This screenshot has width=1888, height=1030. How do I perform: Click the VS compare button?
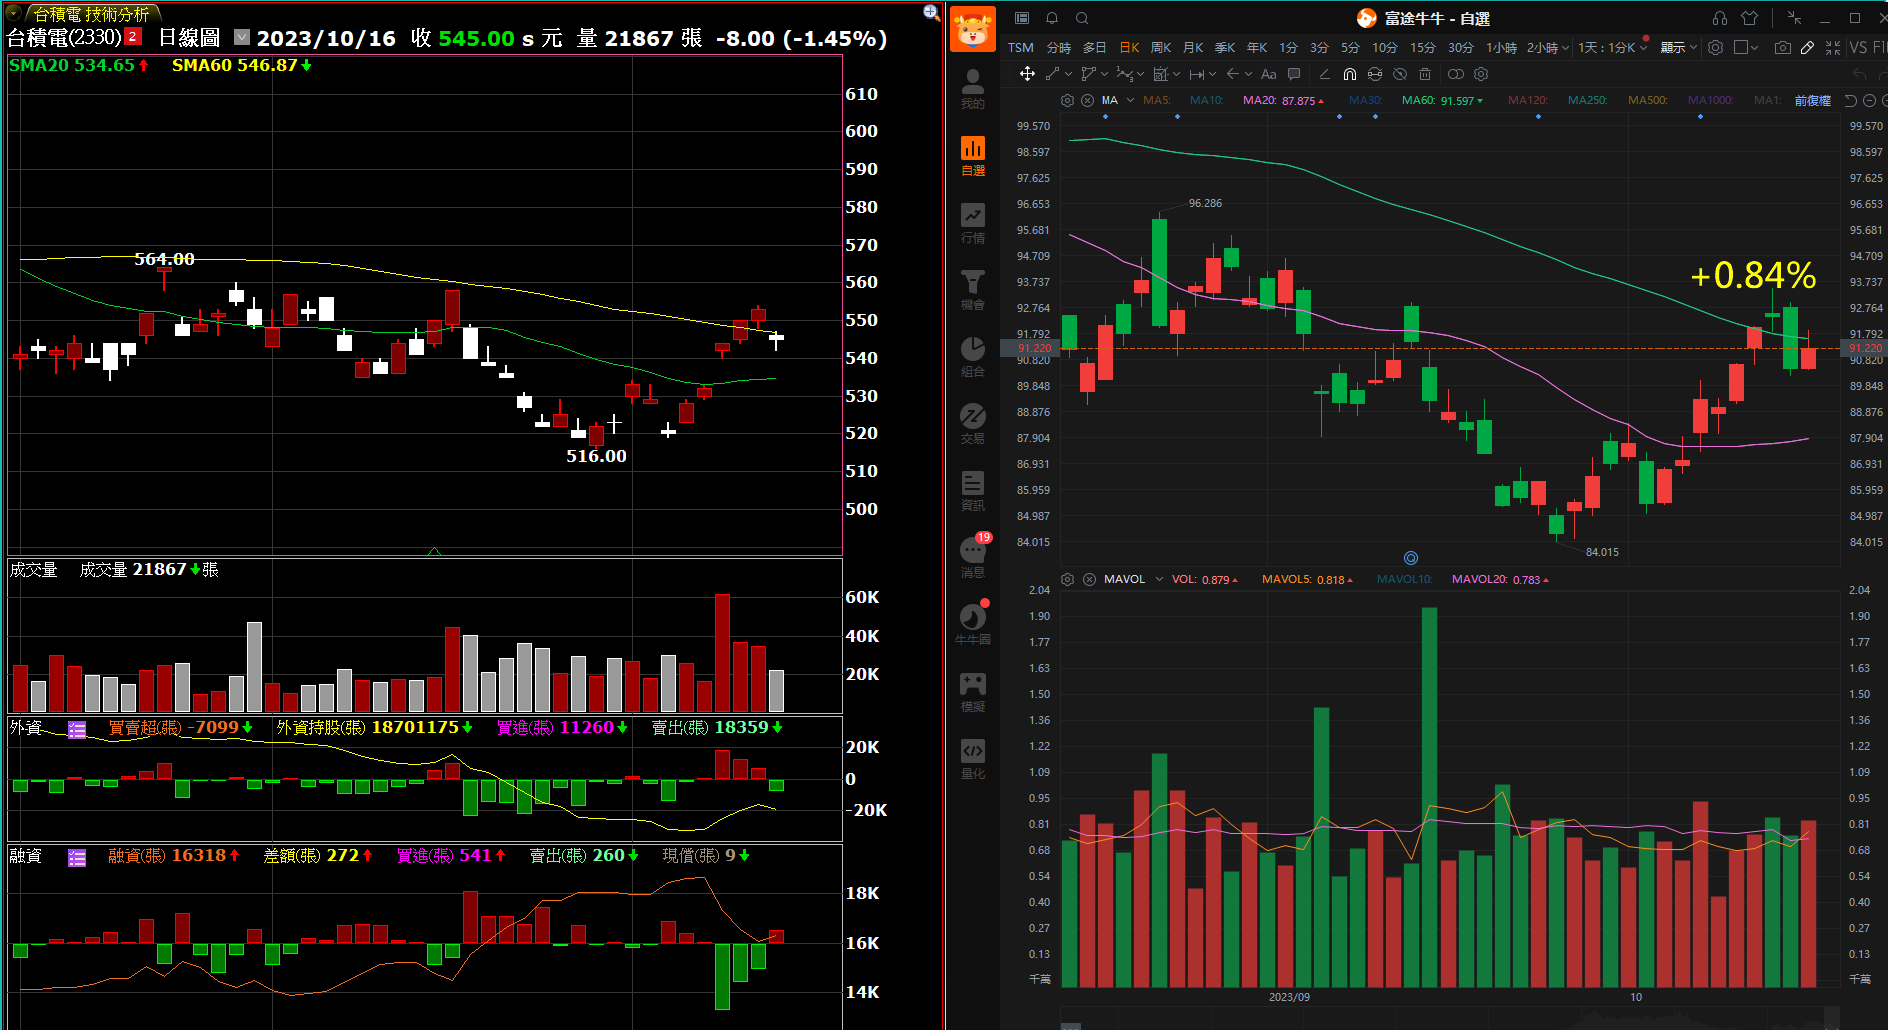point(1858,47)
